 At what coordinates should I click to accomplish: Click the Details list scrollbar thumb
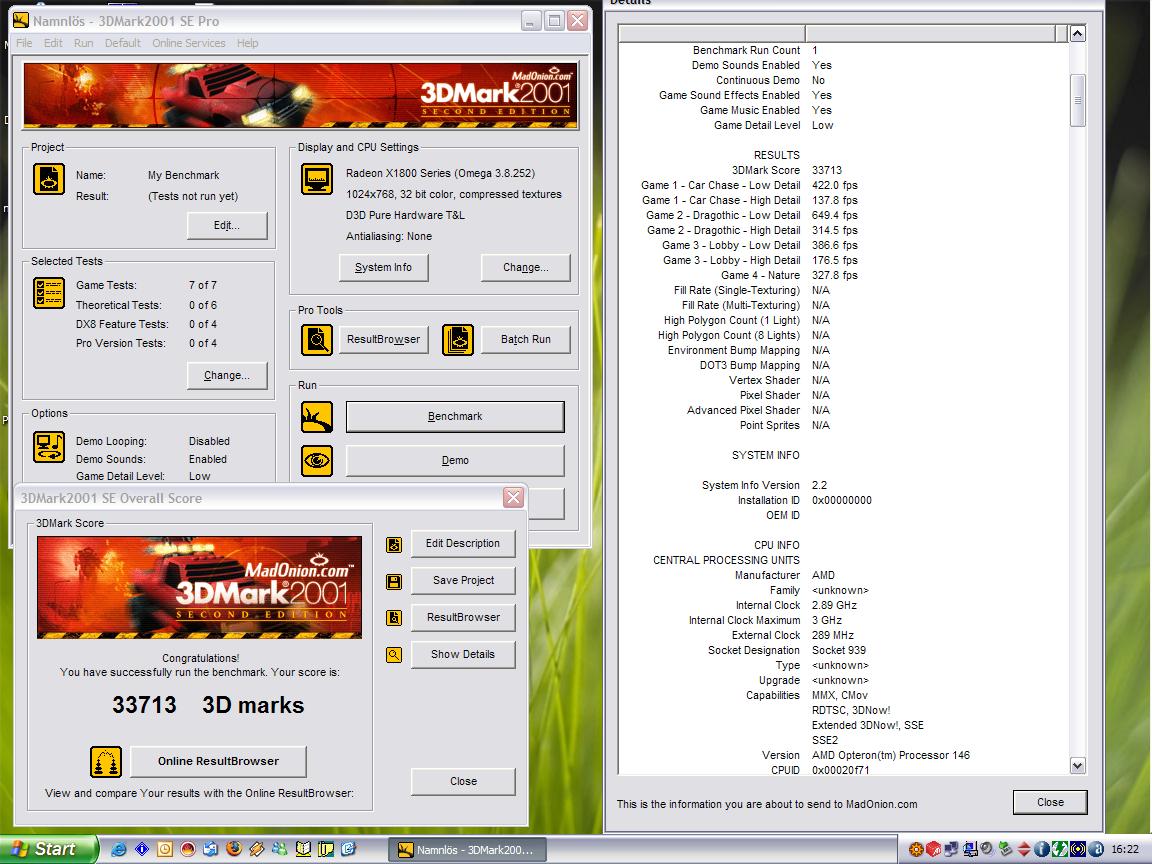1078,100
